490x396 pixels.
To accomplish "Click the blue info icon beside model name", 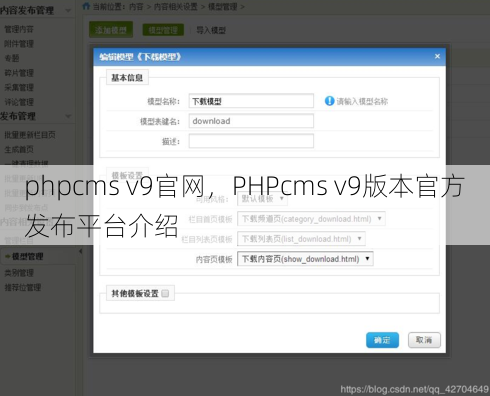I will (329, 101).
